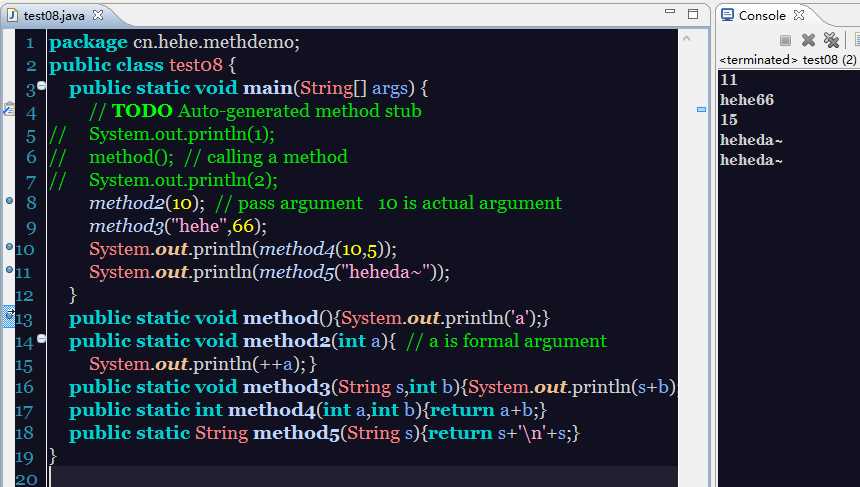The height and width of the screenshot is (487, 860).
Task: Click '10 is actual argument' comment text
Action: (469, 203)
